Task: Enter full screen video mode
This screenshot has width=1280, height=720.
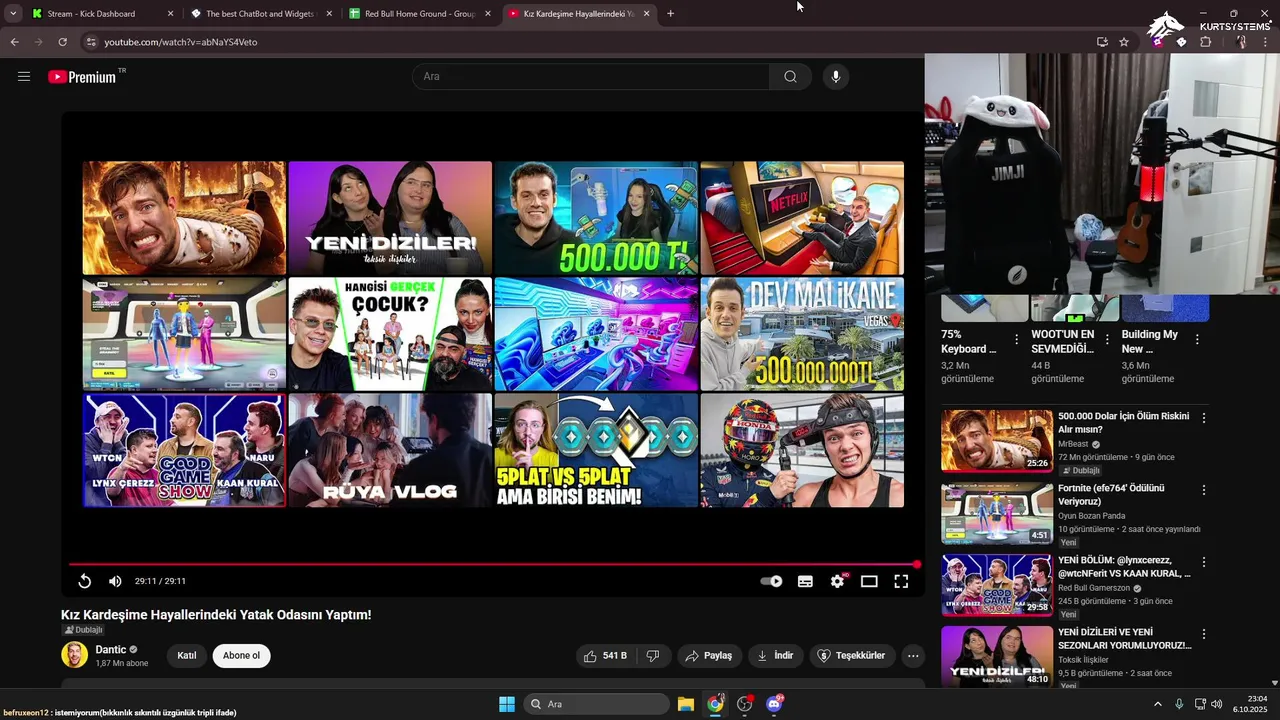Action: (x=901, y=581)
